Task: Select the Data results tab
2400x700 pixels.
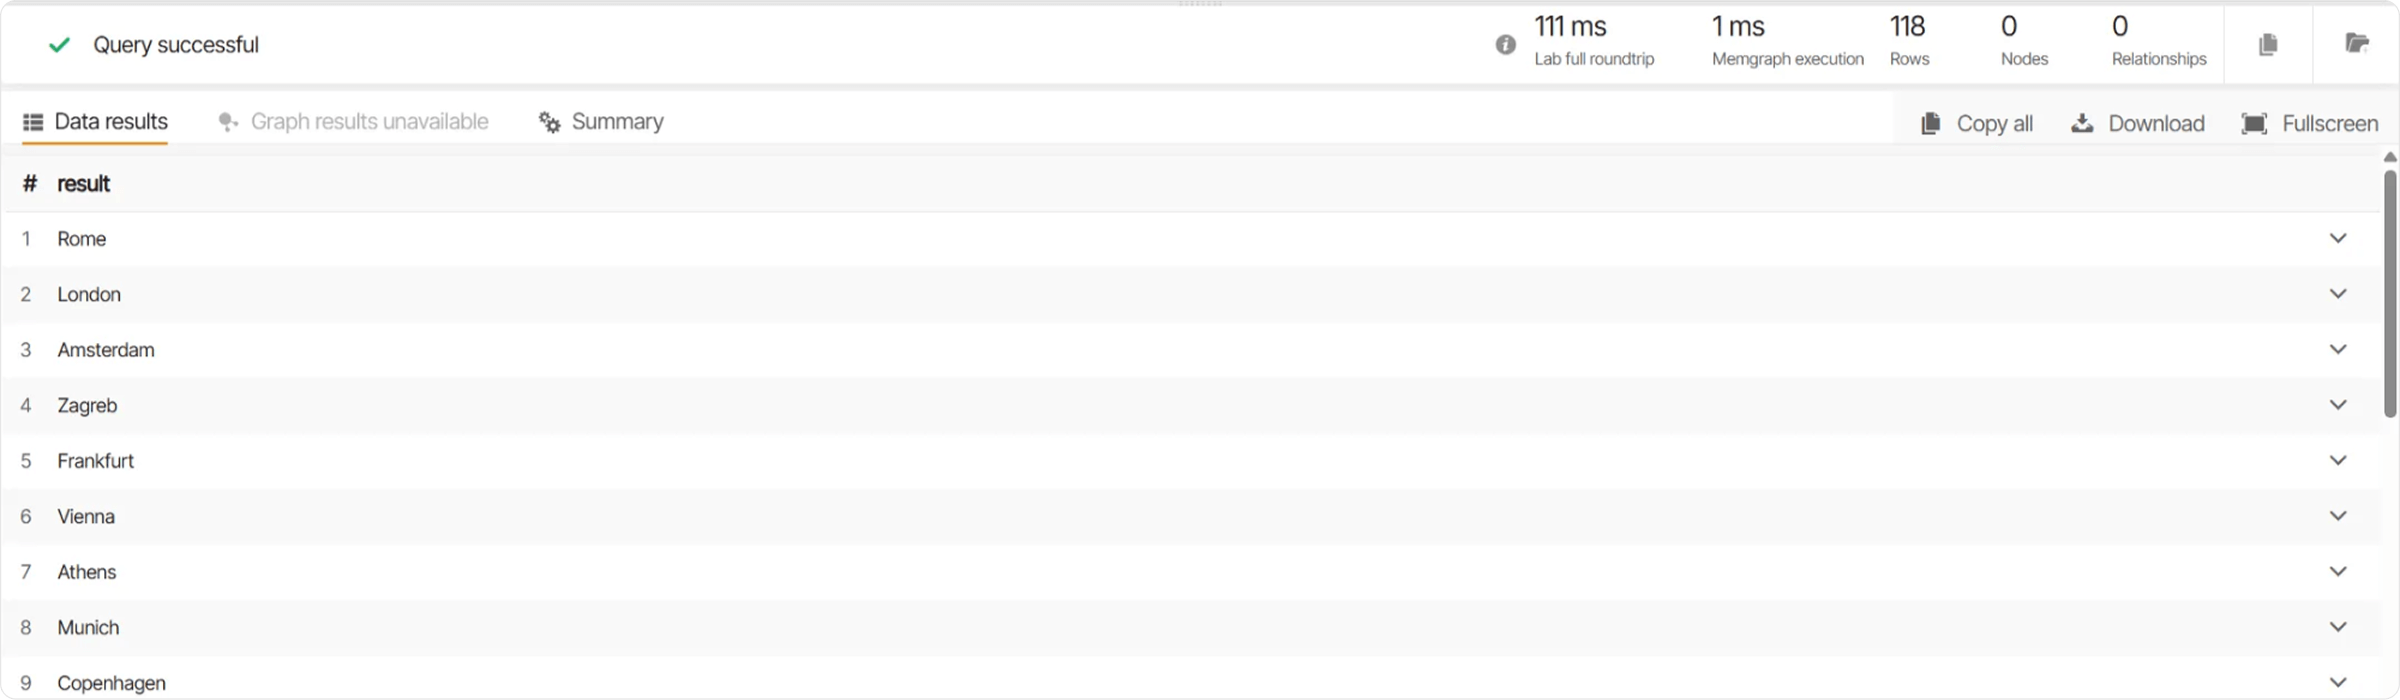Action: [x=95, y=122]
